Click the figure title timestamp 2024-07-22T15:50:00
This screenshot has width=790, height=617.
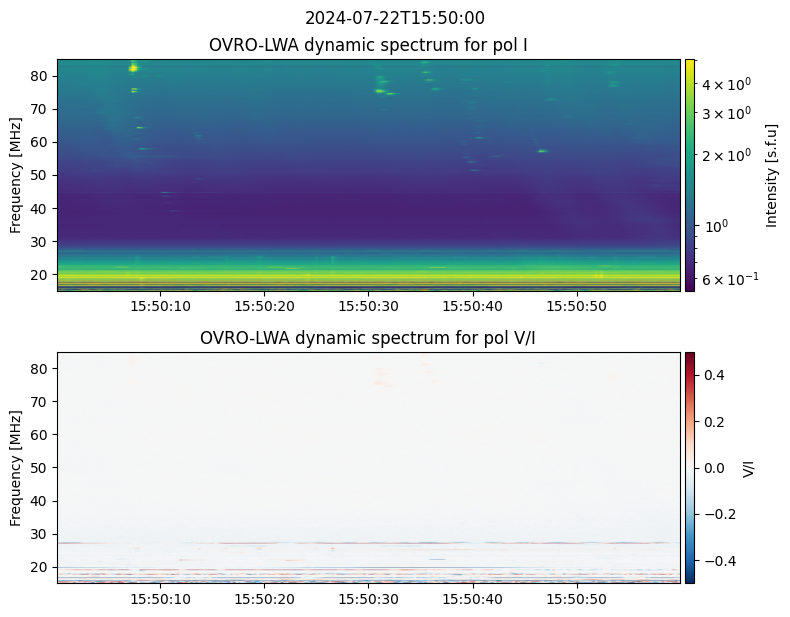(394, 18)
